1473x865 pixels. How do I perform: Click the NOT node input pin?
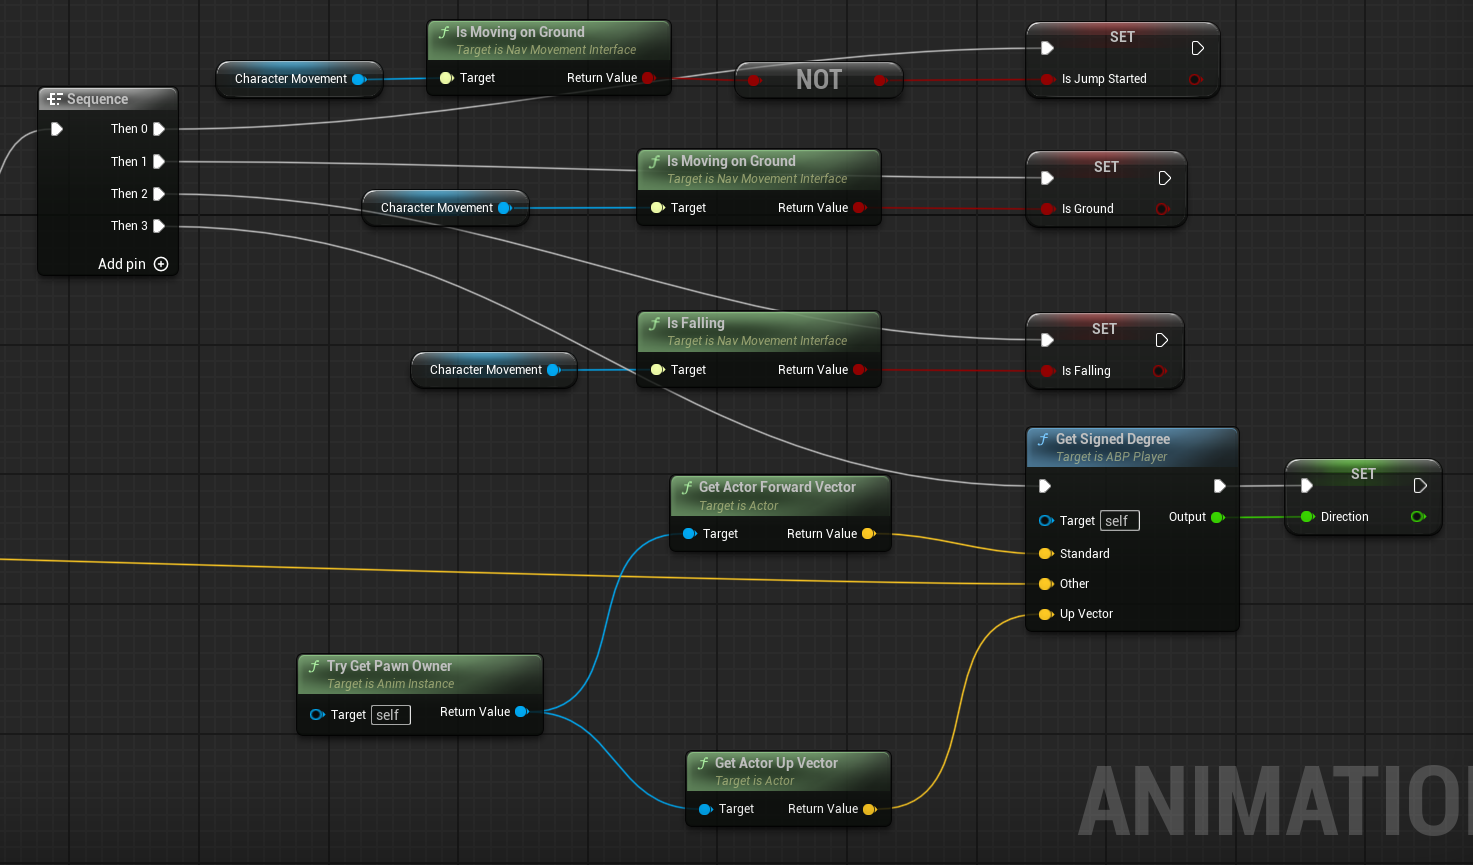[x=754, y=80]
